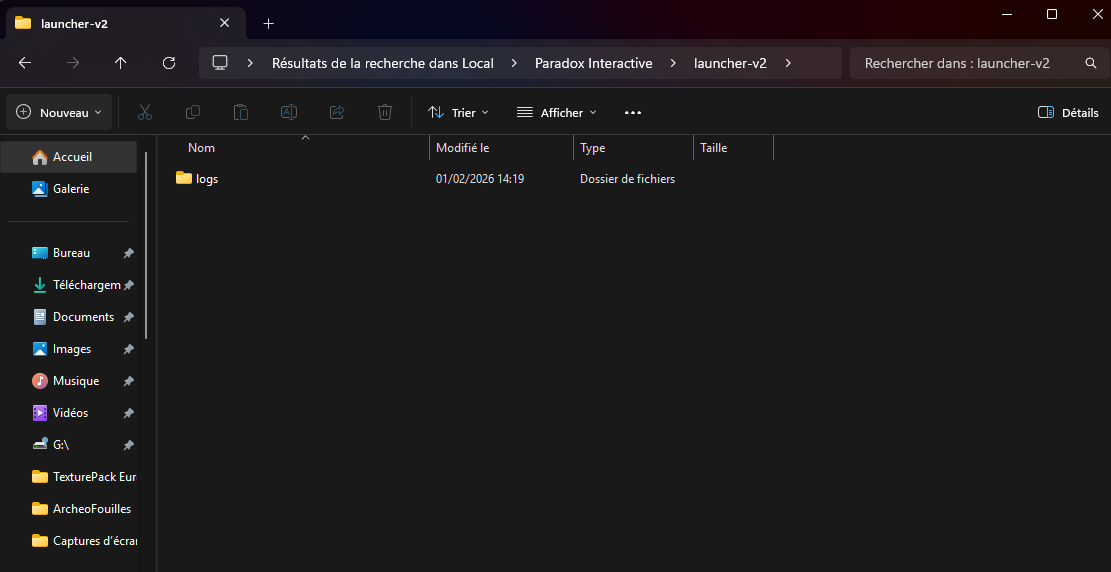Select the logs folder name
The height and width of the screenshot is (572, 1111).
(207, 179)
